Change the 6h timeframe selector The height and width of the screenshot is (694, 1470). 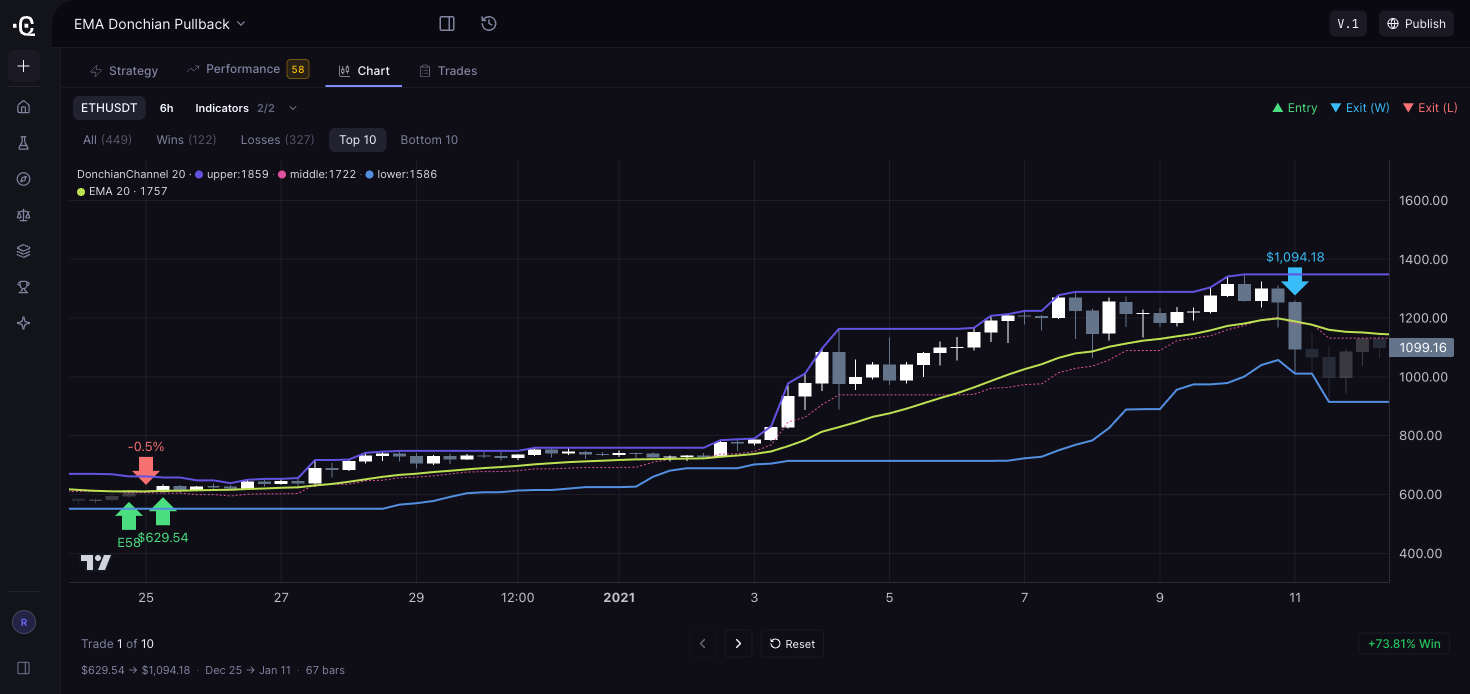(167, 108)
